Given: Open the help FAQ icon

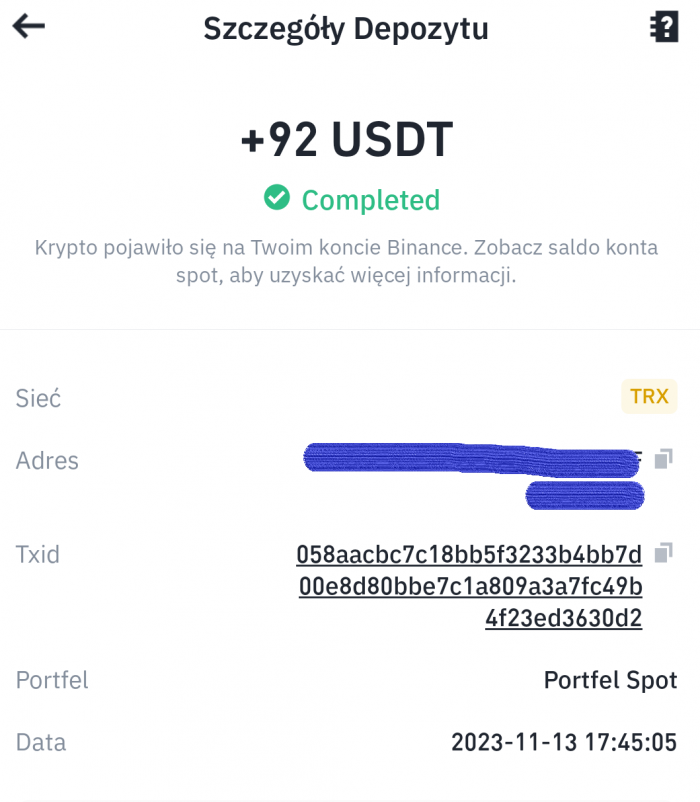Looking at the screenshot, I should pos(663,27).
